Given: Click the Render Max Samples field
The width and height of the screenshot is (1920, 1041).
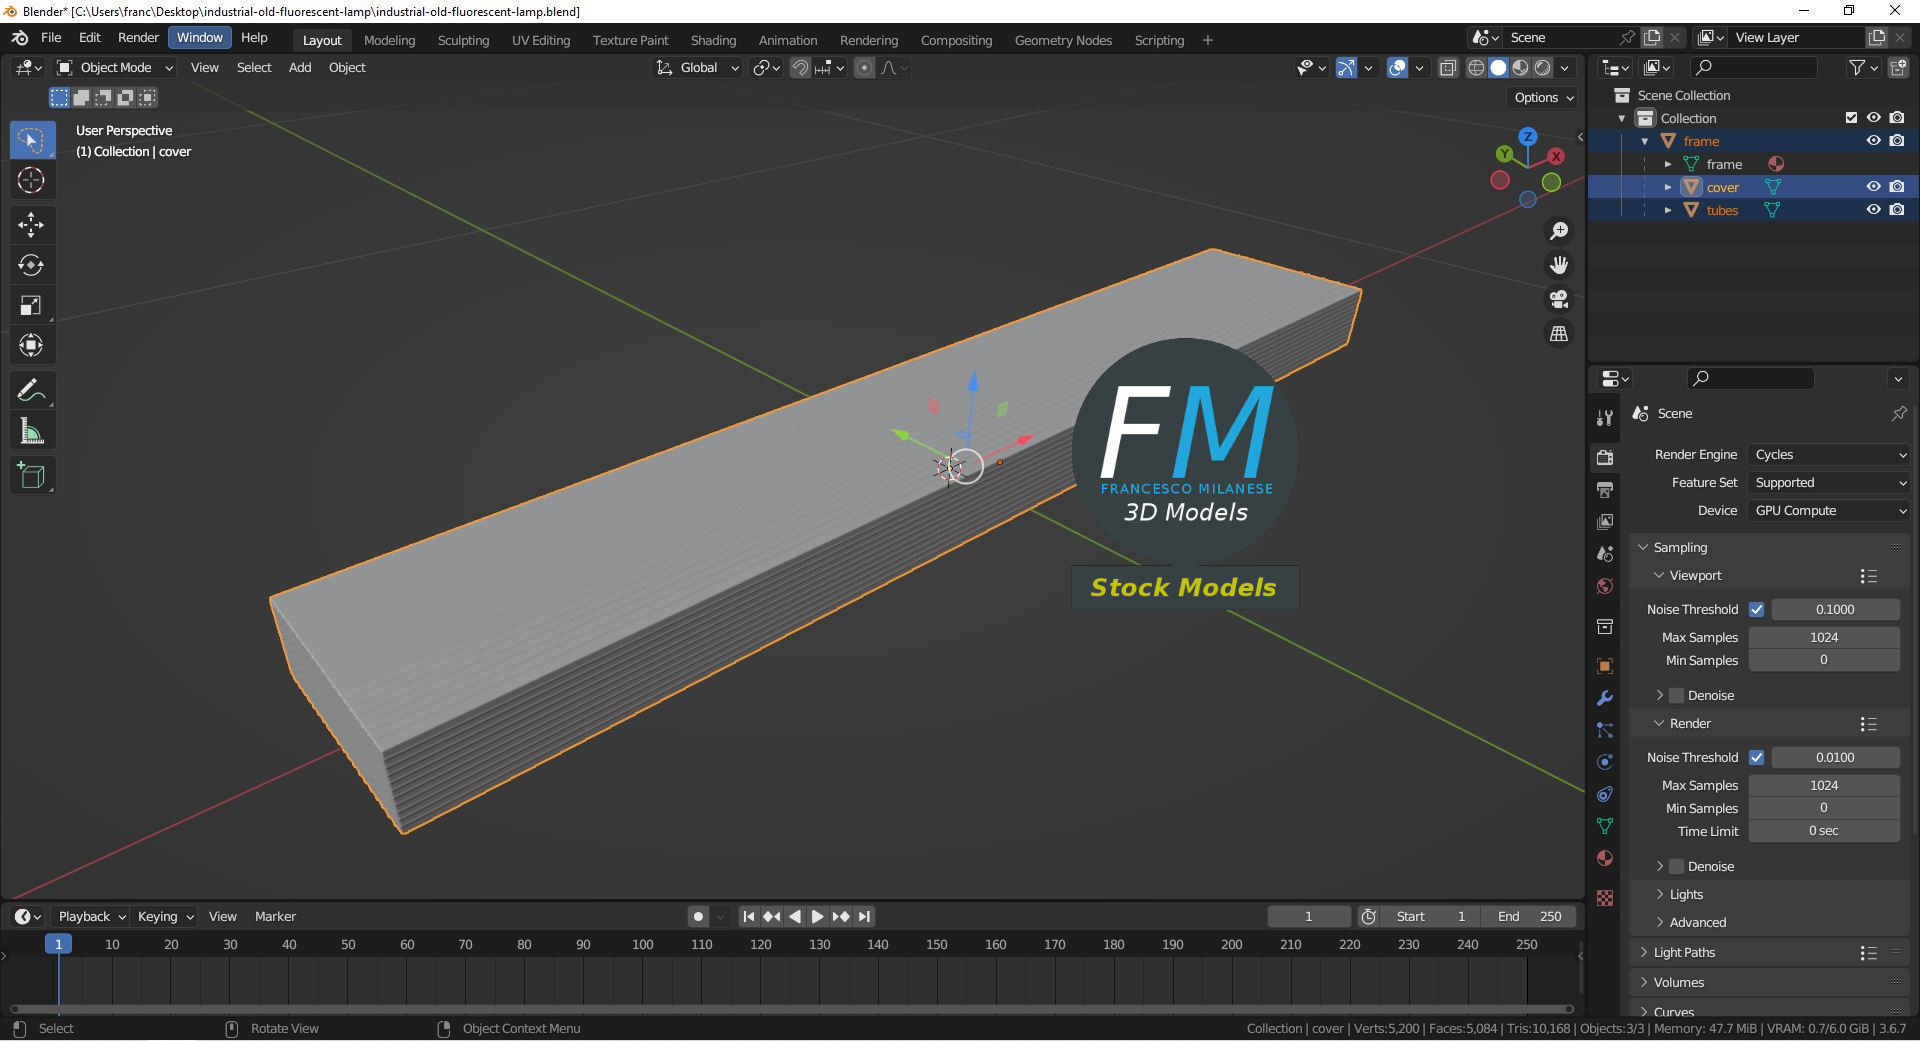Looking at the screenshot, I should coord(1824,785).
